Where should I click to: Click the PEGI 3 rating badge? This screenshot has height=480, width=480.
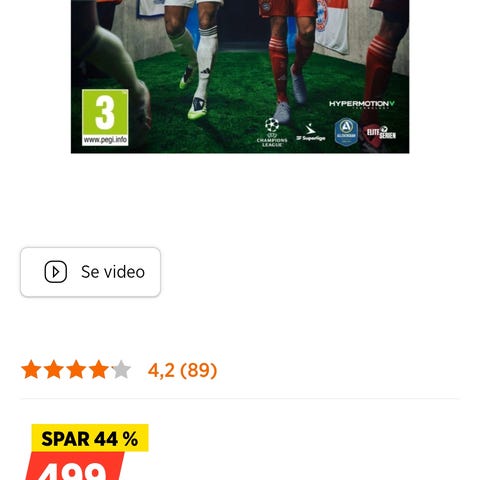click(x=105, y=117)
